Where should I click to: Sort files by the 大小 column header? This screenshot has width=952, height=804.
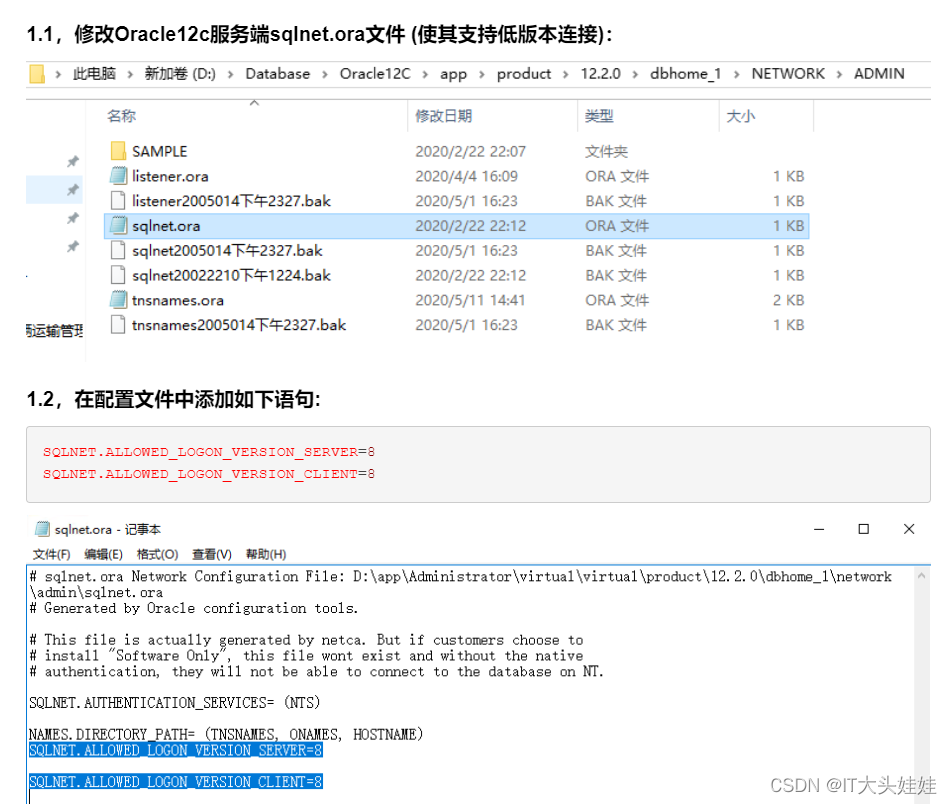[x=741, y=115]
